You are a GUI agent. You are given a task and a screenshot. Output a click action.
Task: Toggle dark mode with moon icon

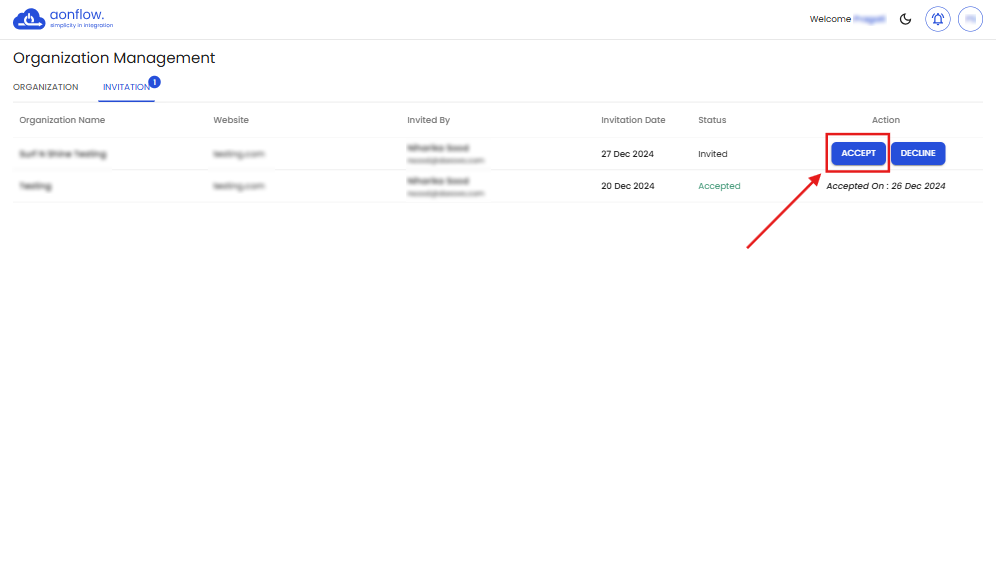[906, 19]
